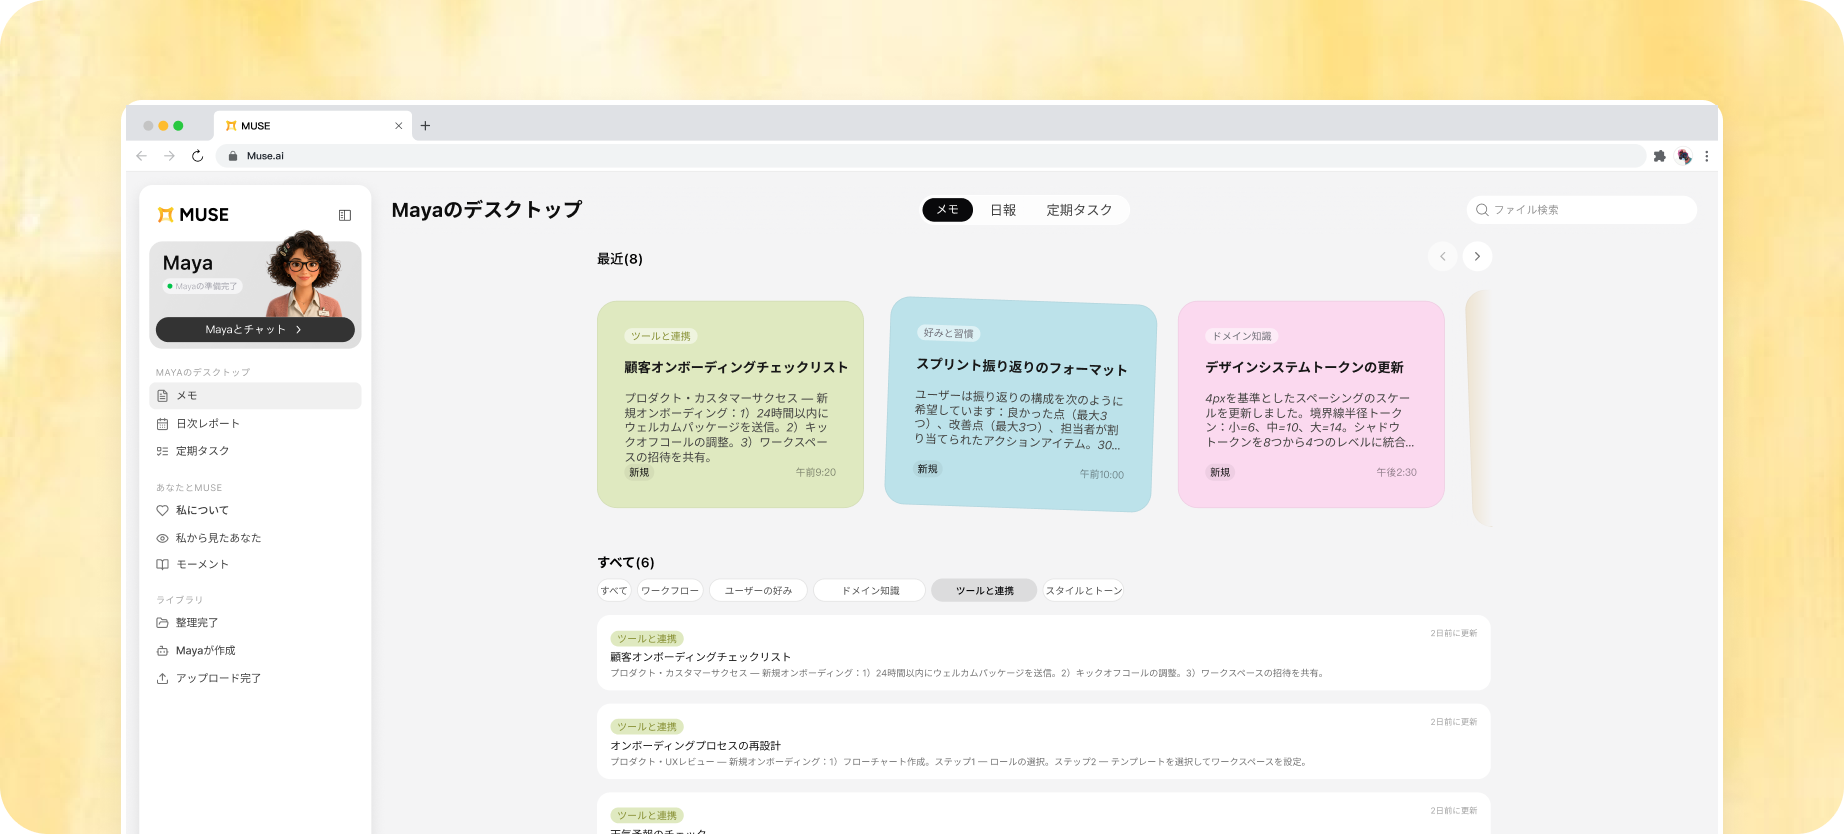
Task: Open the browser extensions puzzle icon
Action: pyautogui.click(x=1660, y=156)
